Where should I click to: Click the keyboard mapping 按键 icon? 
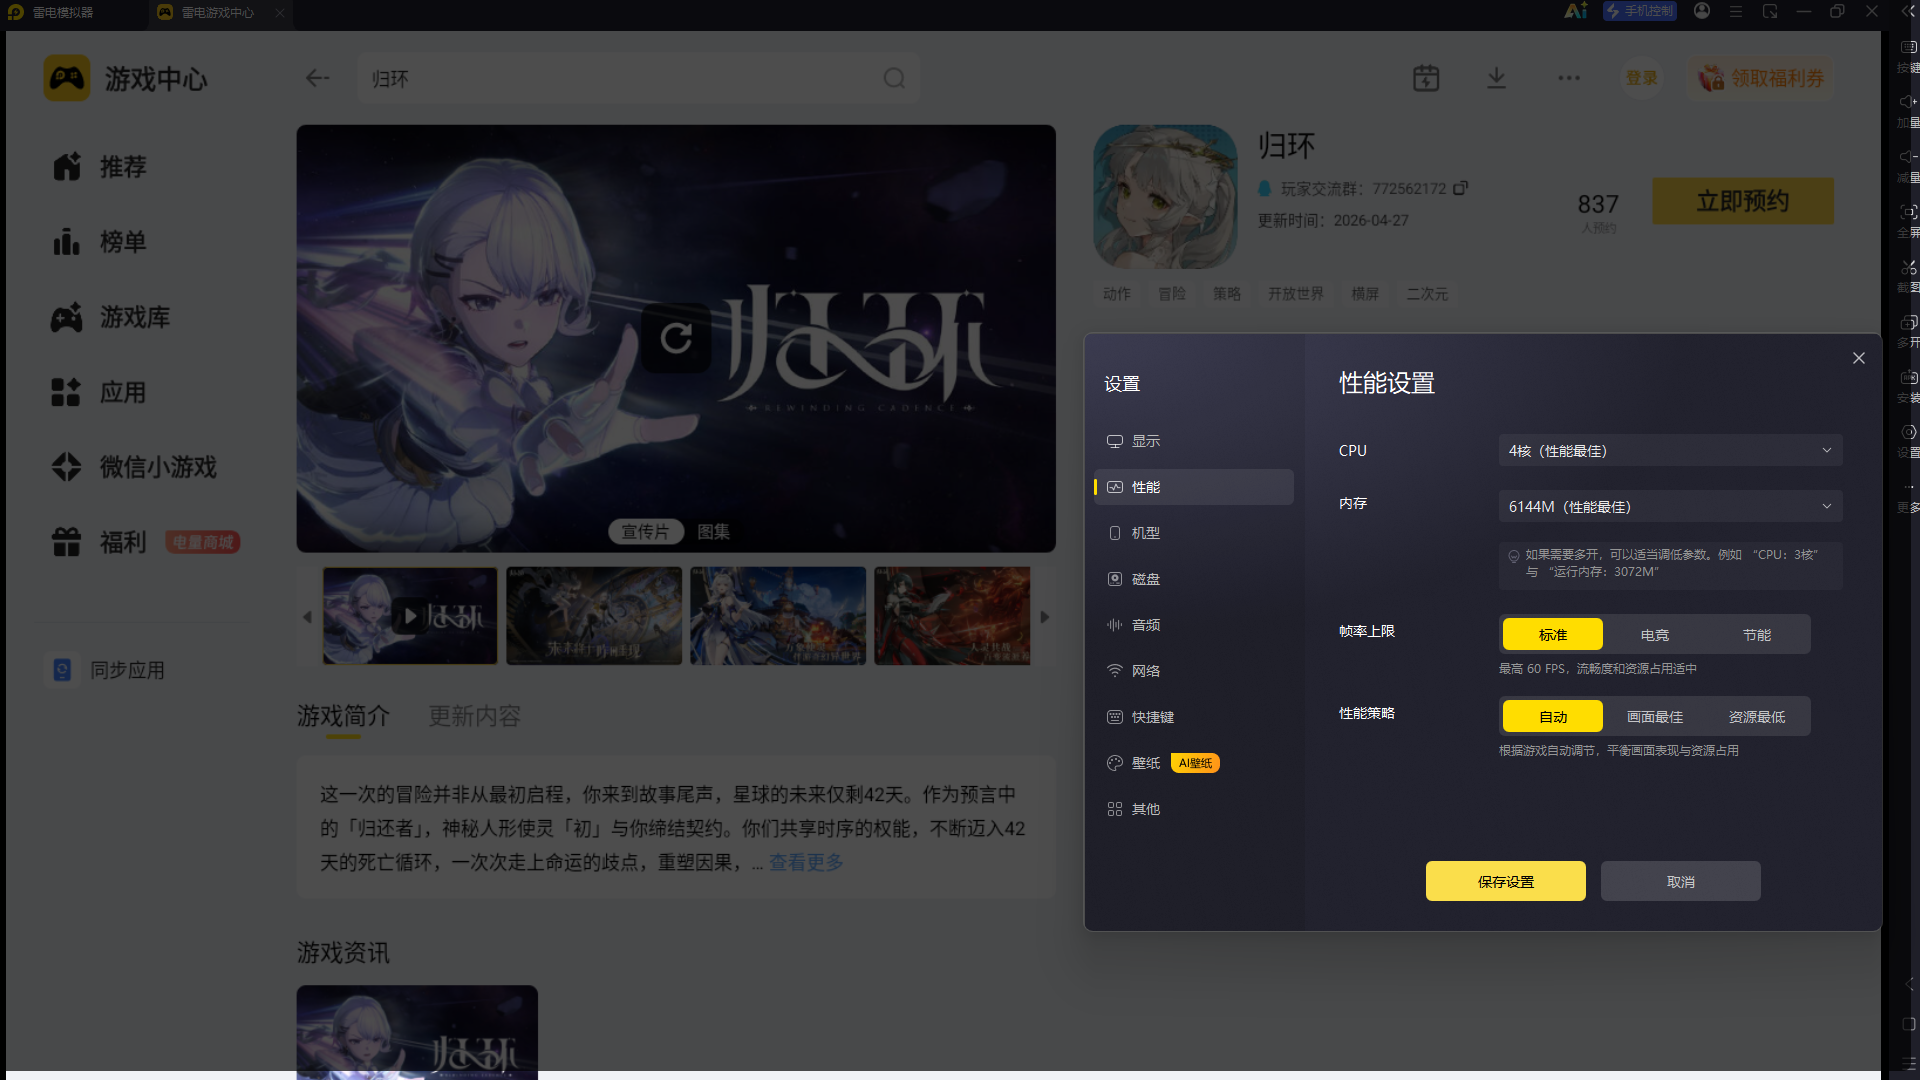click(x=1908, y=47)
